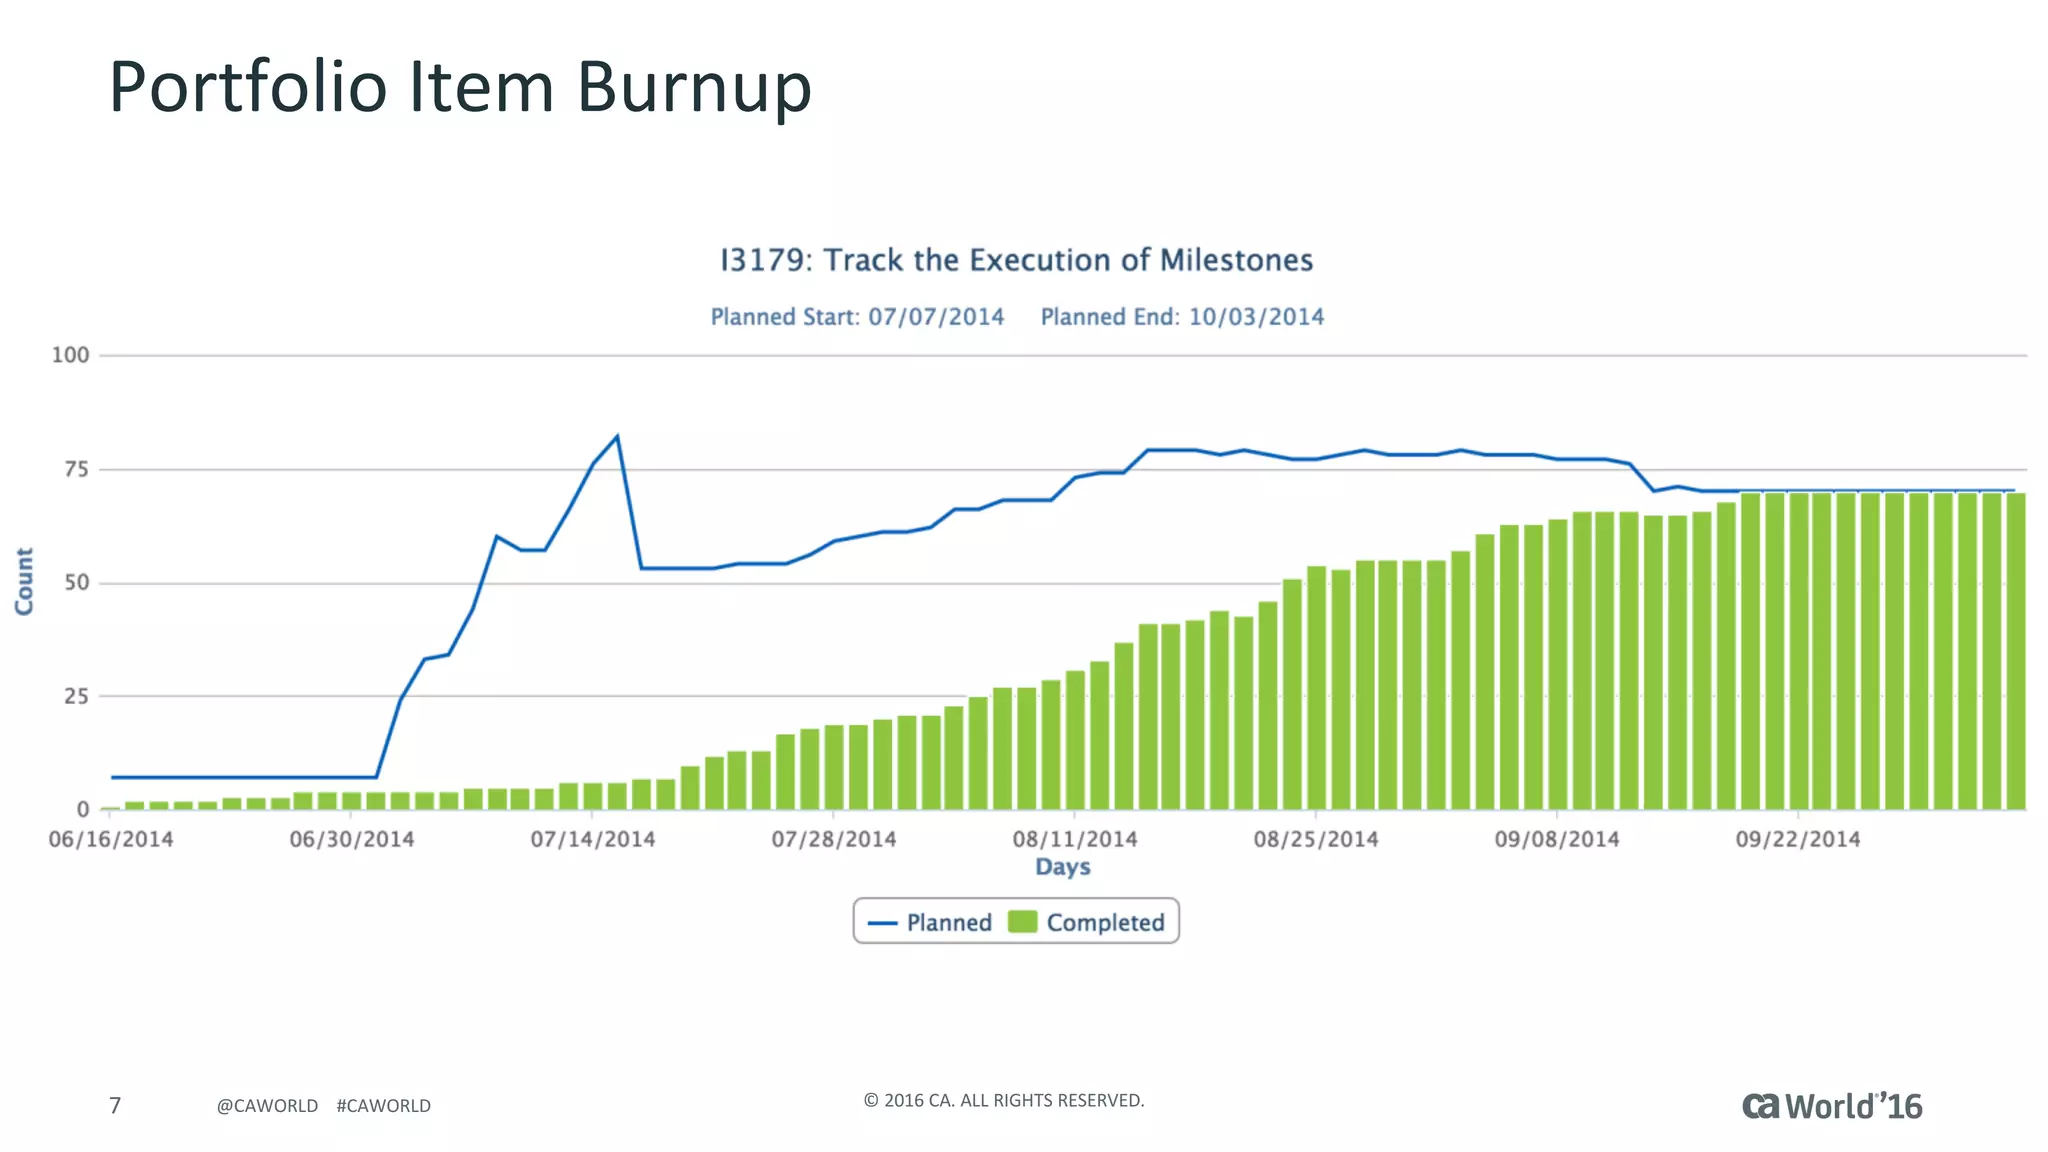The width and height of the screenshot is (2048, 1152).
Task: Click the 09/22/2014 x-axis label
Action: [1798, 839]
